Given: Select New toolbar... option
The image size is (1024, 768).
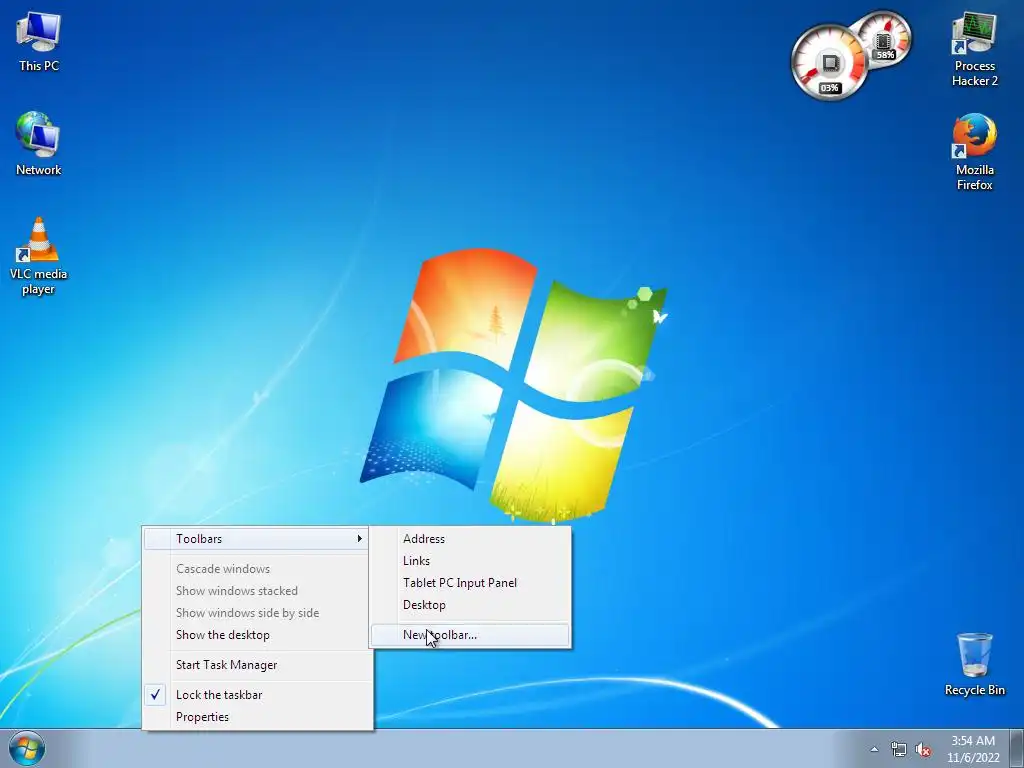Looking at the screenshot, I should tap(470, 635).
